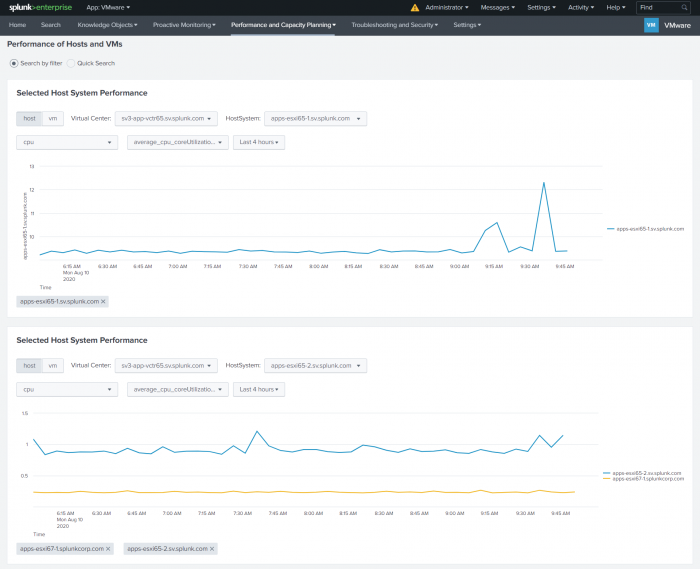
Task: Click the VMware app name label
Action: tap(677, 25)
